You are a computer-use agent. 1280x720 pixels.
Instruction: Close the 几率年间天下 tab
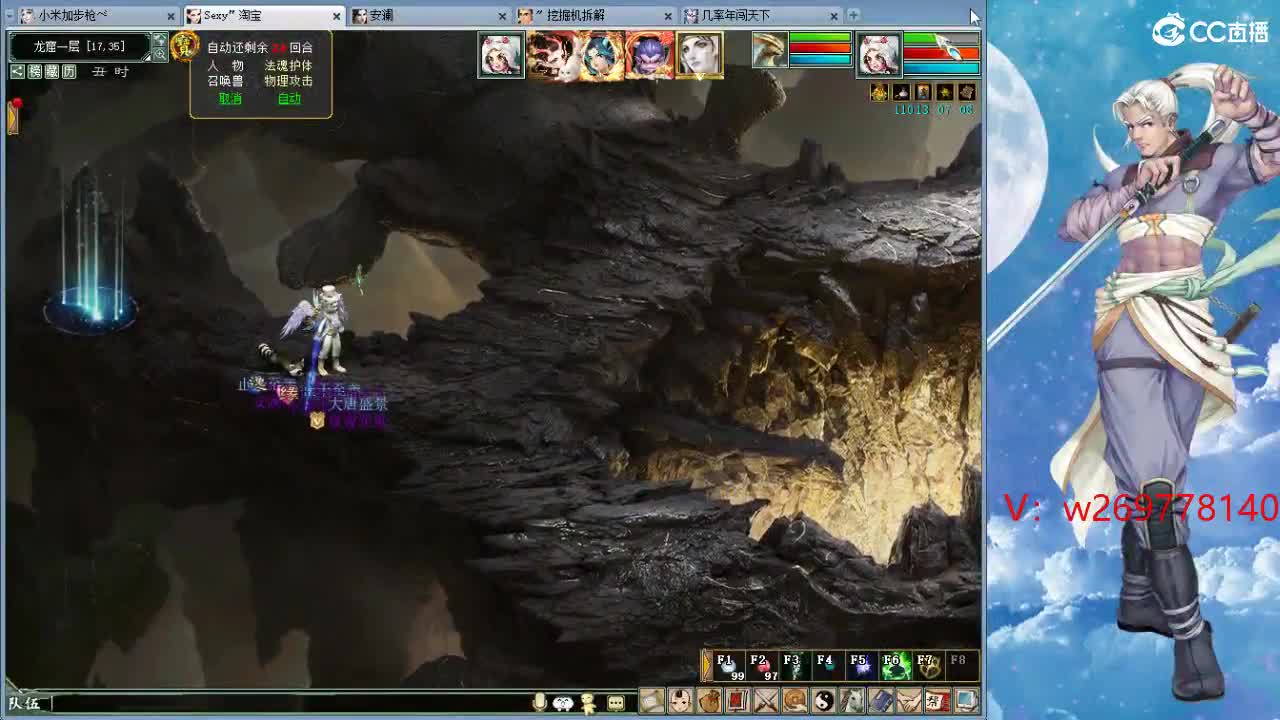[834, 16]
